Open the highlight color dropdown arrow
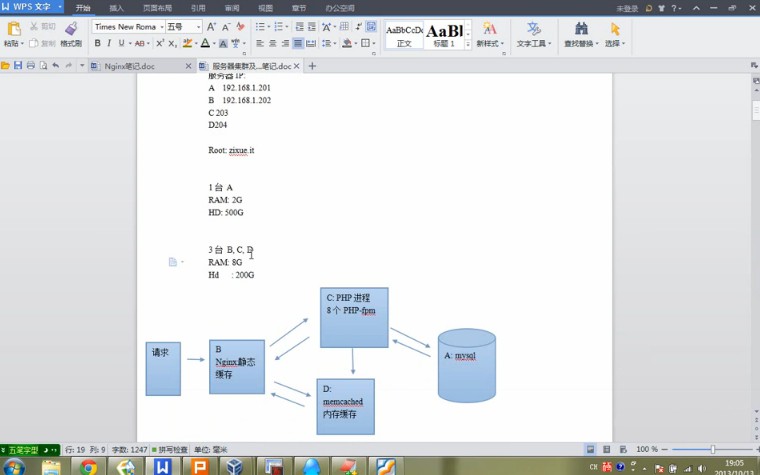This screenshot has height=475, width=760. click(x=196, y=44)
